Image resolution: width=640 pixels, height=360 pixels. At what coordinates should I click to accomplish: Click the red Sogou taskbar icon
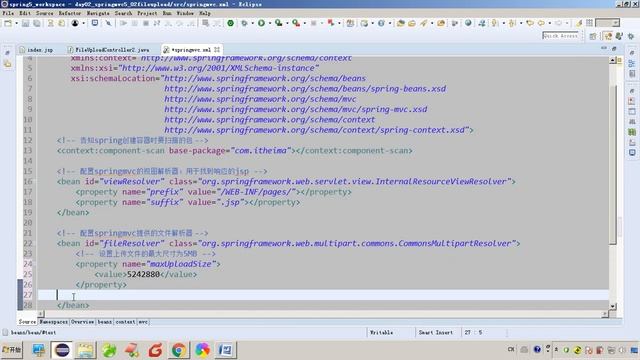click(156, 350)
